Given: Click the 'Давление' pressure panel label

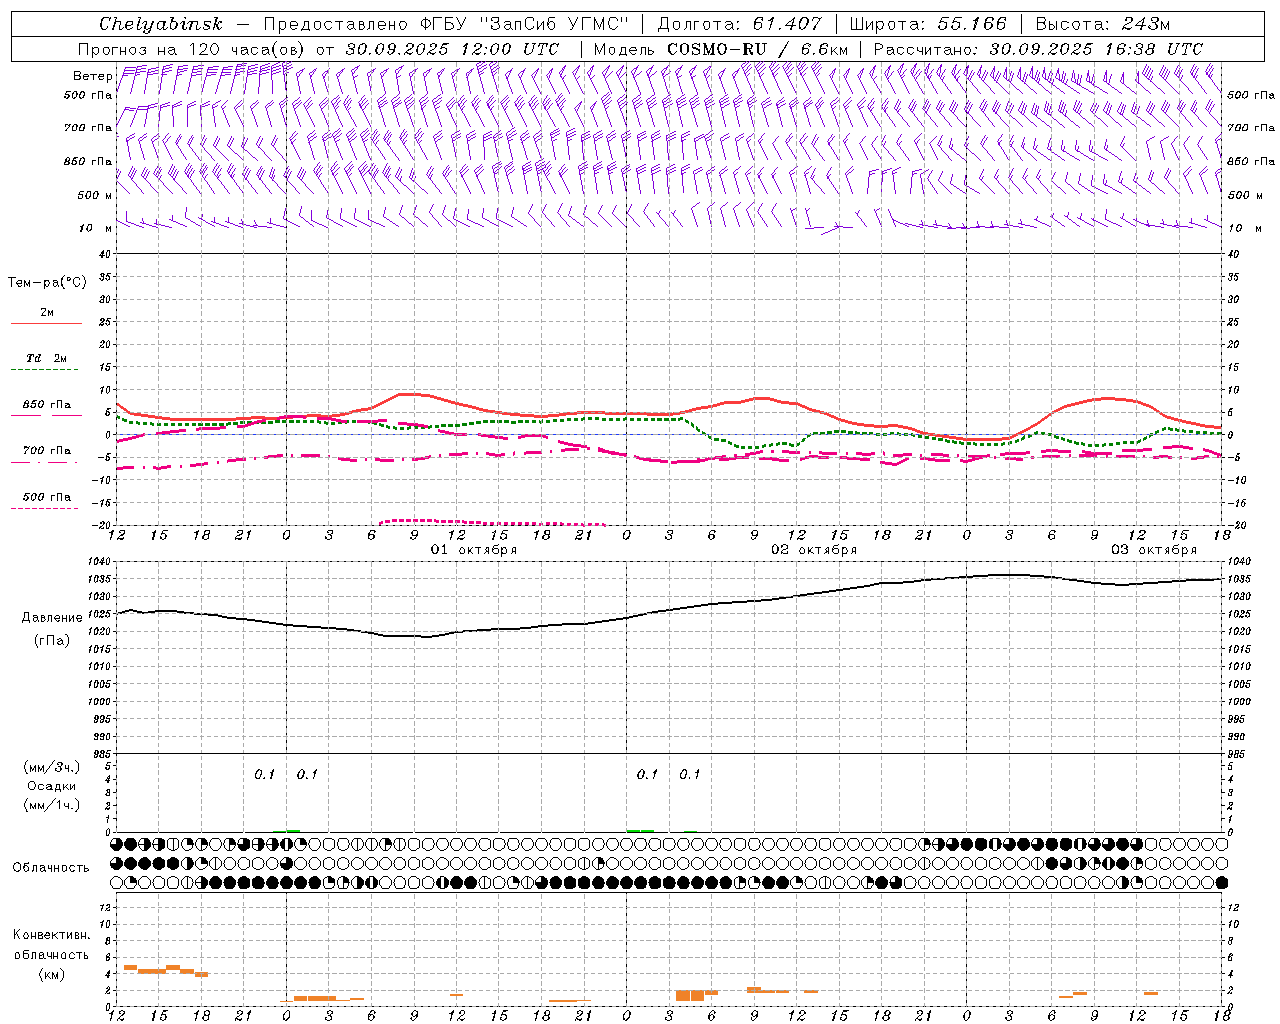Looking at the screenshot, I should pyautogui.click(x=52, y=618).
